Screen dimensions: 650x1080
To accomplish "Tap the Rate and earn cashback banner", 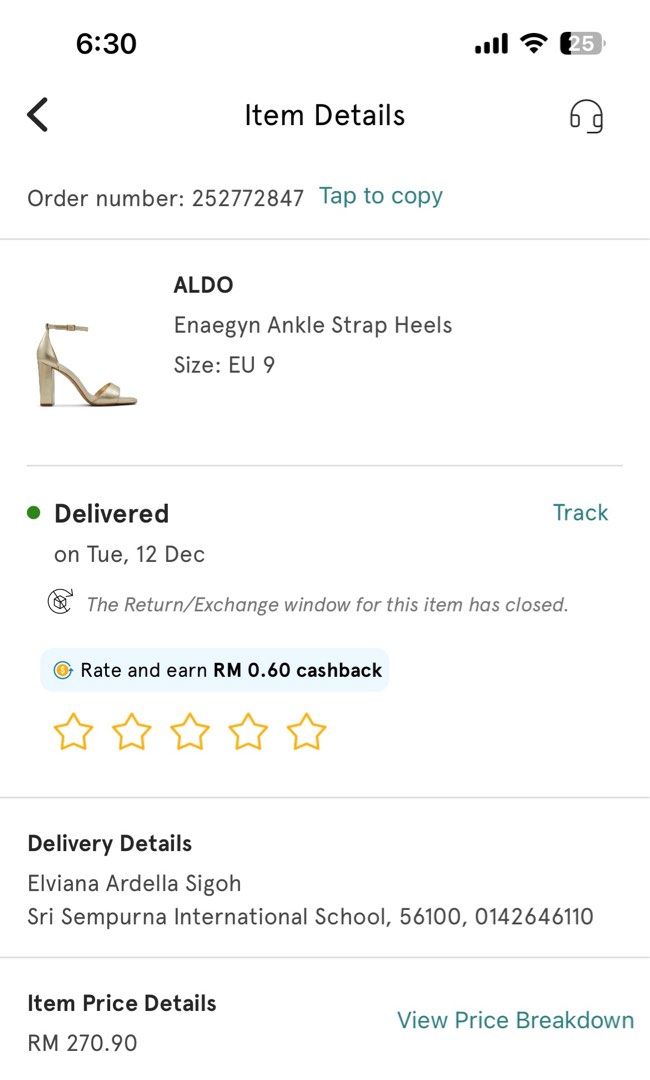I will 215,670.
